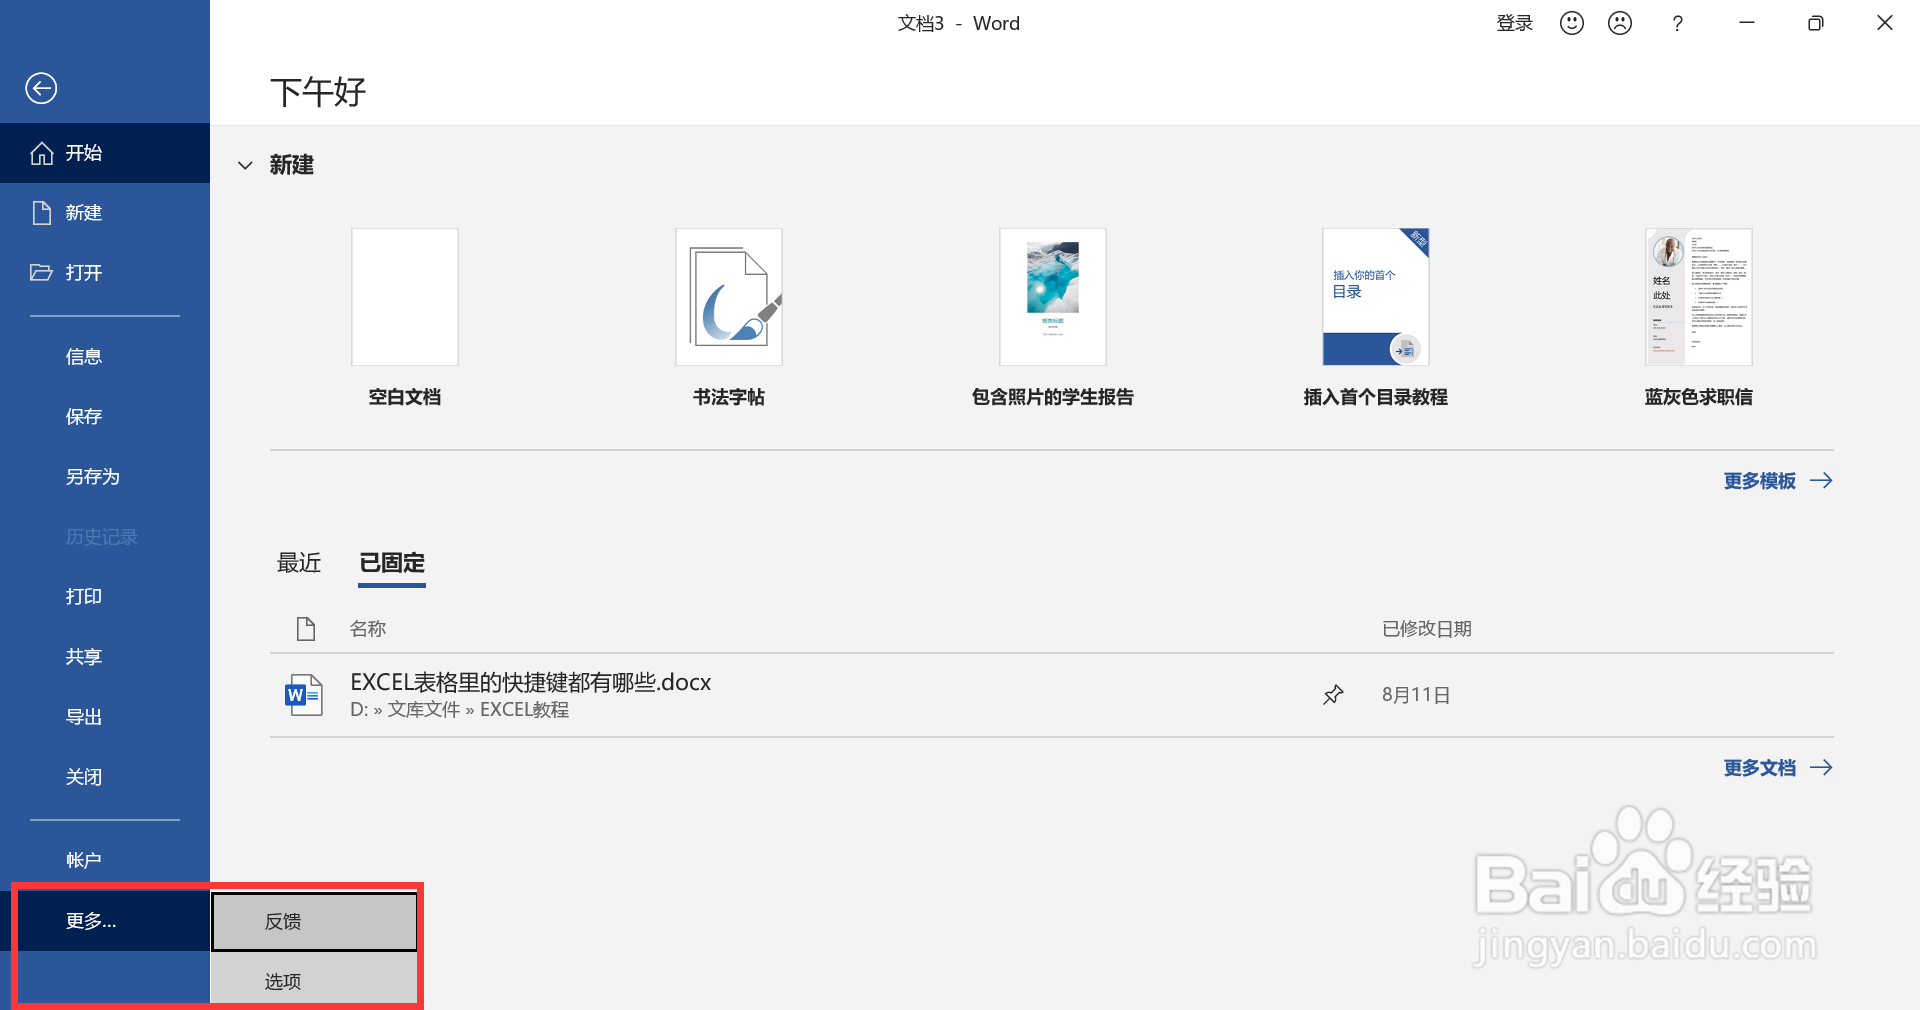Open the 包含照片的学生报告 template thumbnail
1920x1010 pixels.
click(1053, 297)
